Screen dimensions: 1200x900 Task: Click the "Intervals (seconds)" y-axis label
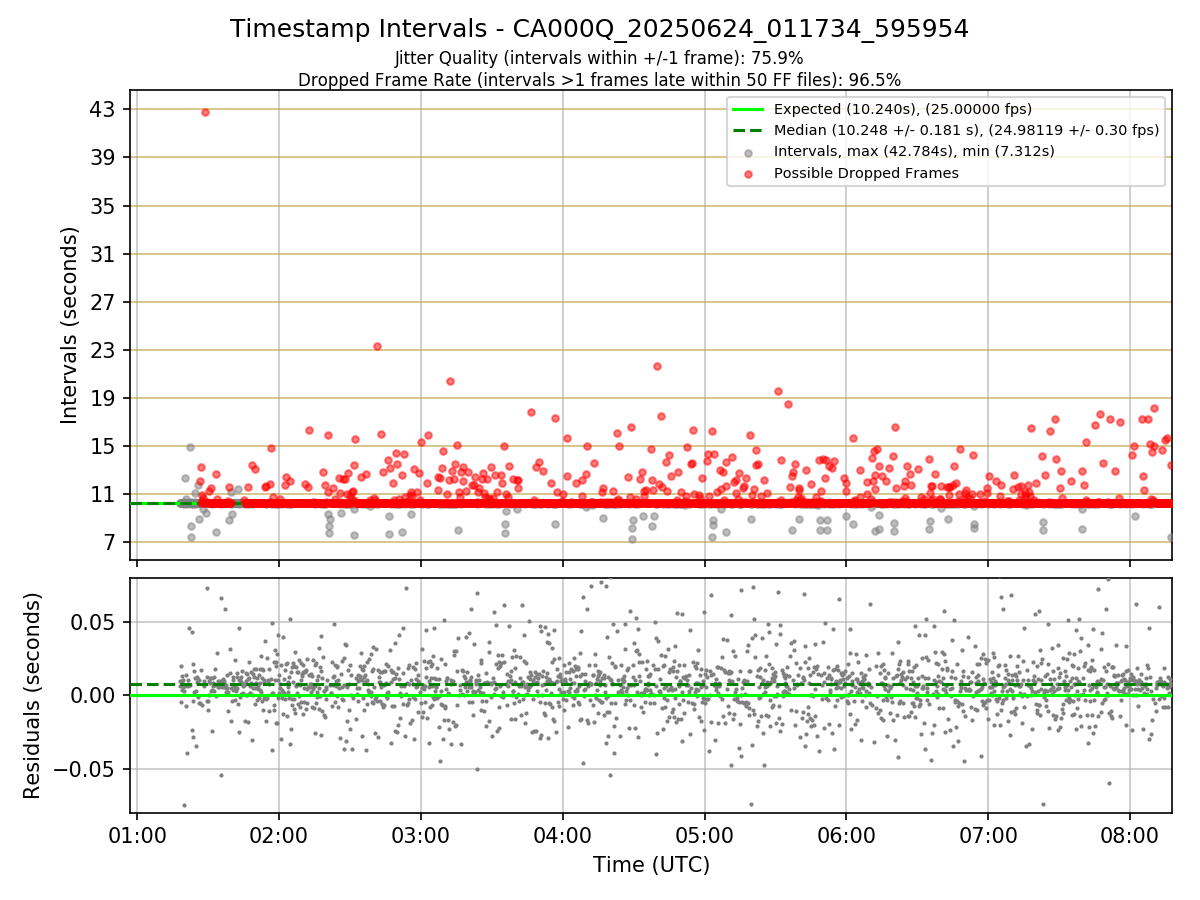point(69,325)
